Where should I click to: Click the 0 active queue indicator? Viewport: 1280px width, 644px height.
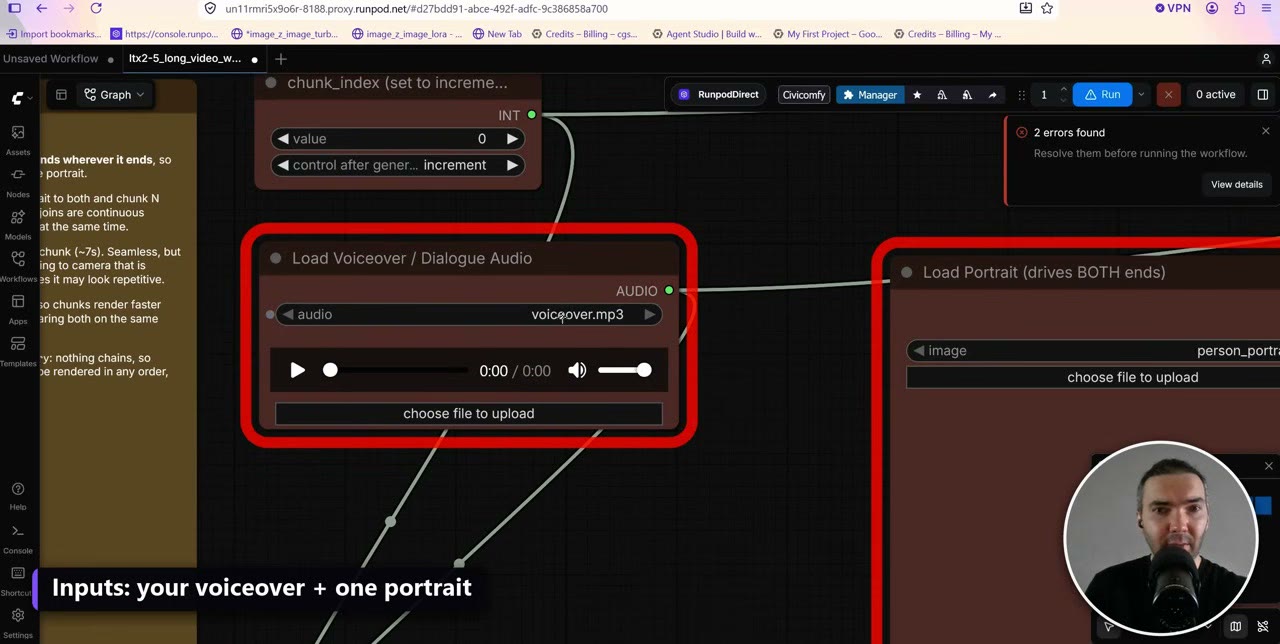(1216, 95)
